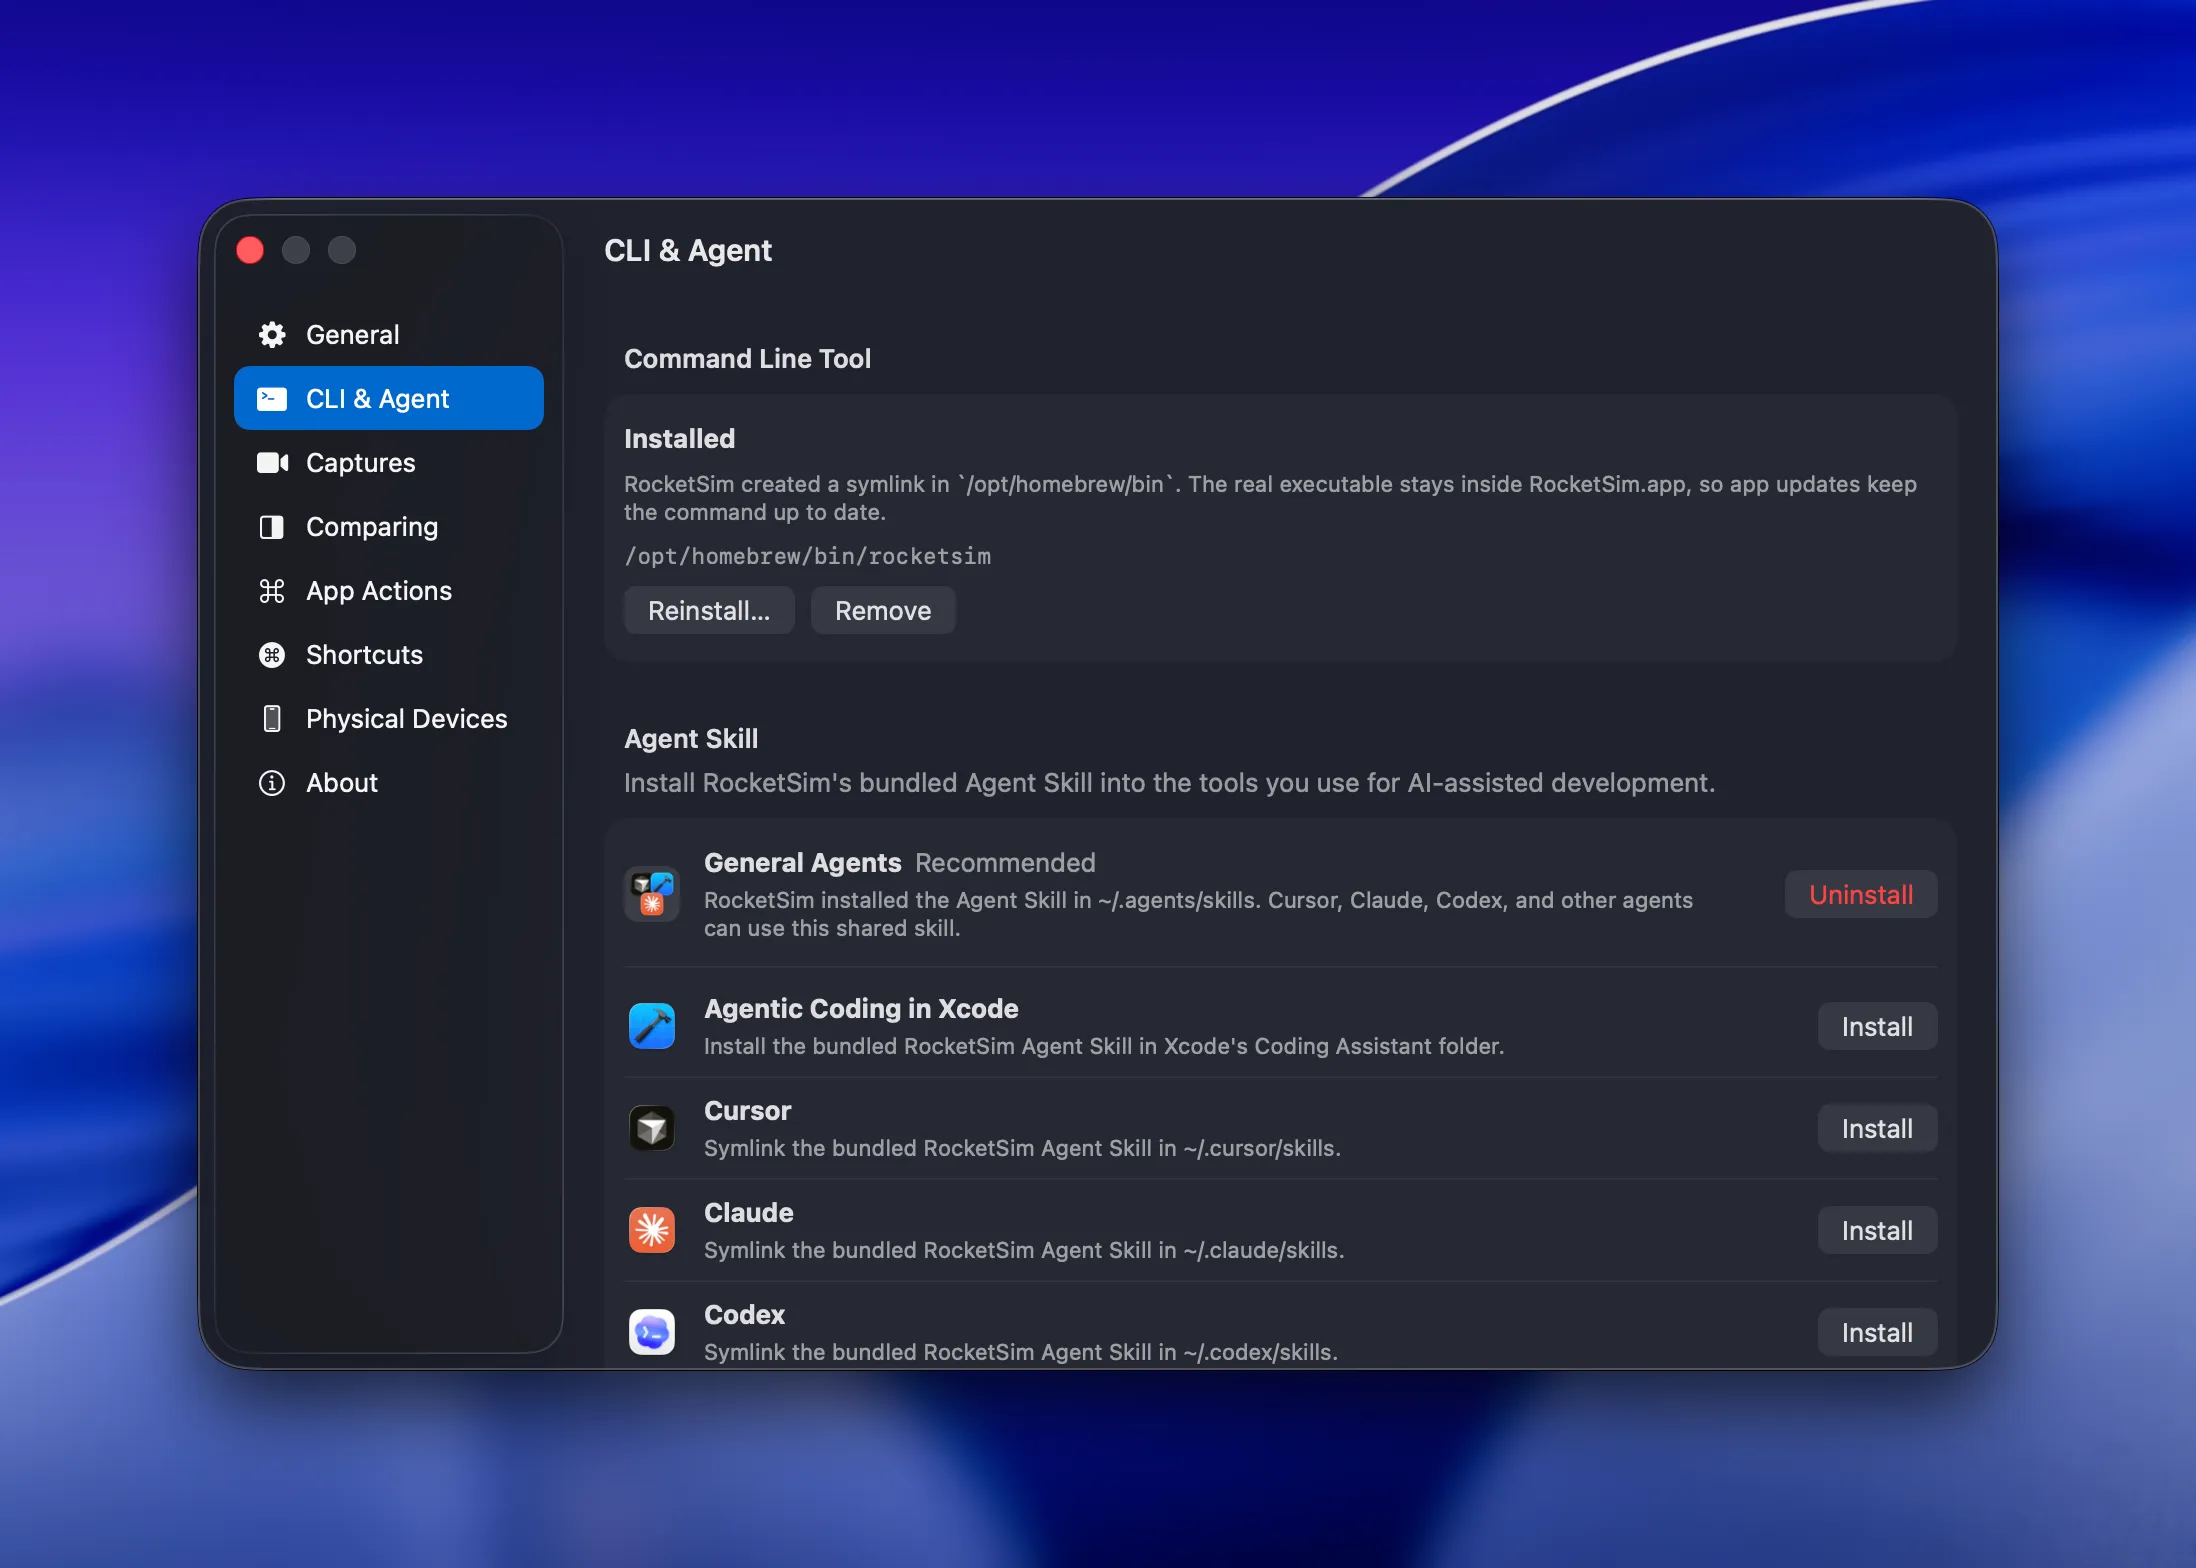
Task: Click the 'Claude' row title
Action: tap(748, 1212)
